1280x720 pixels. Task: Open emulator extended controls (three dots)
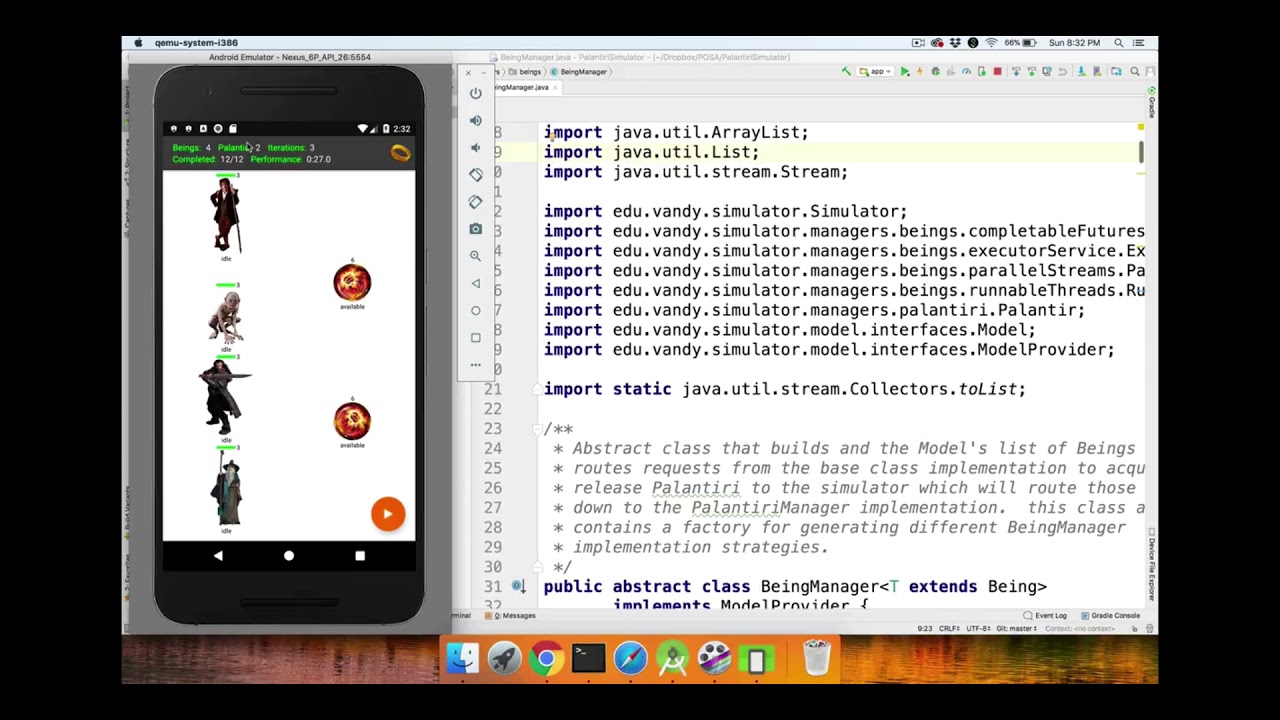(x=476, y=364)
